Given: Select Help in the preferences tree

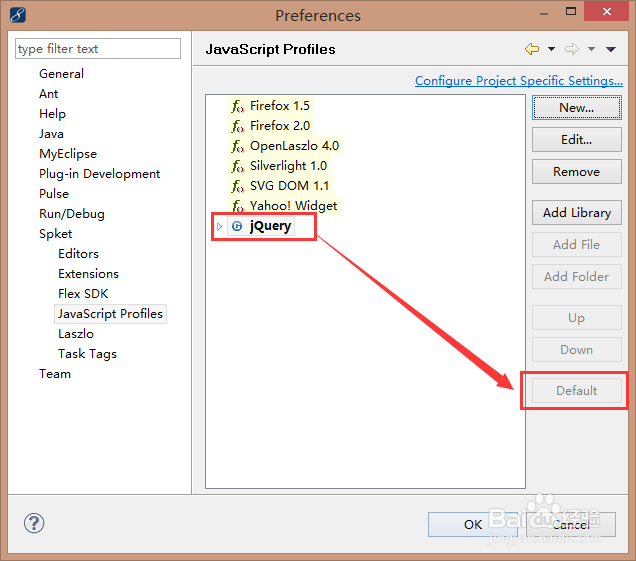Looking at the screenshot, I should 52,114.
